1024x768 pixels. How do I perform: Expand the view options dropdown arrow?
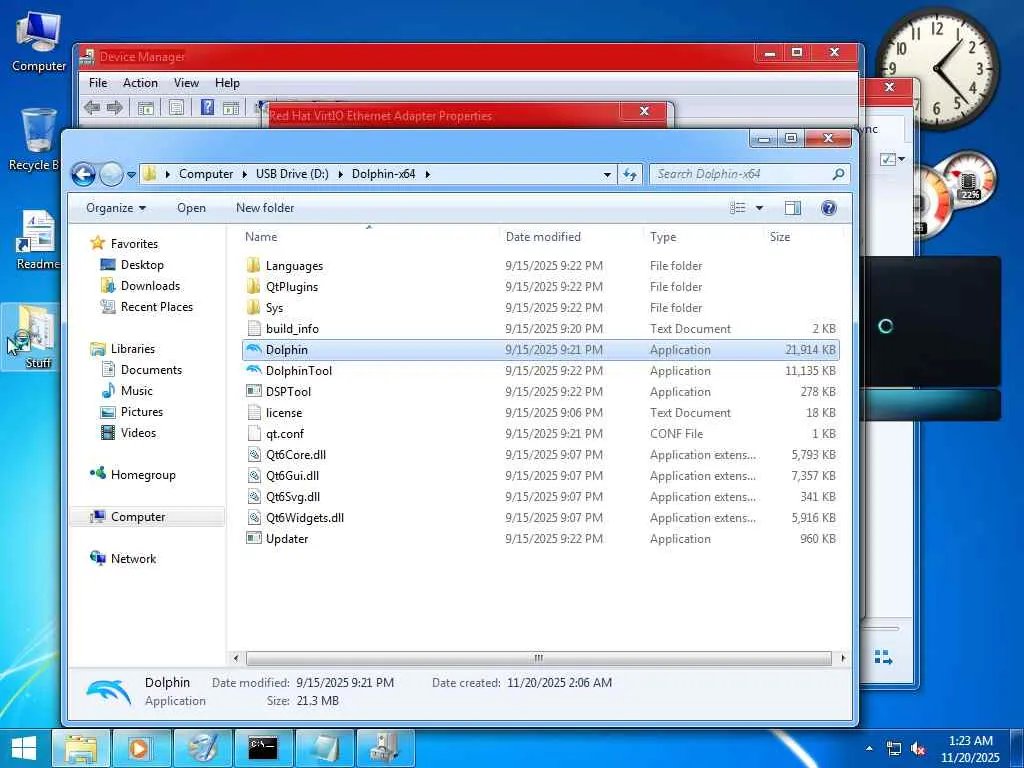(760, 208)
